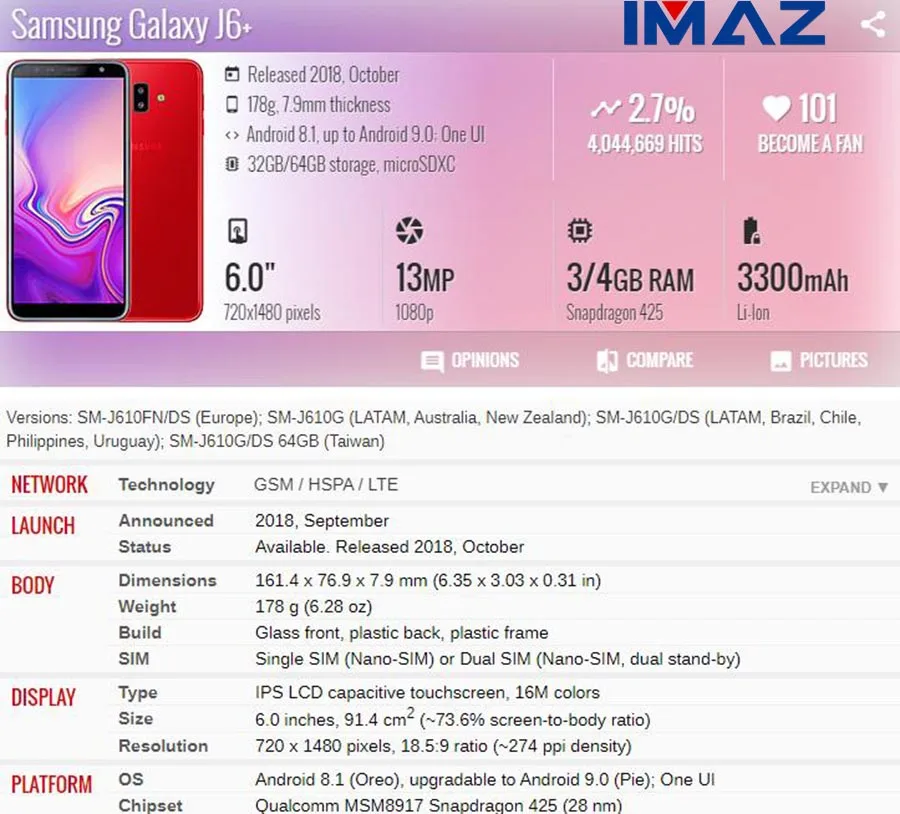The height and width of the screenshot is (814, 900).
Task: Click the 6.0" display size spec
Action: (x=250, y=277)
